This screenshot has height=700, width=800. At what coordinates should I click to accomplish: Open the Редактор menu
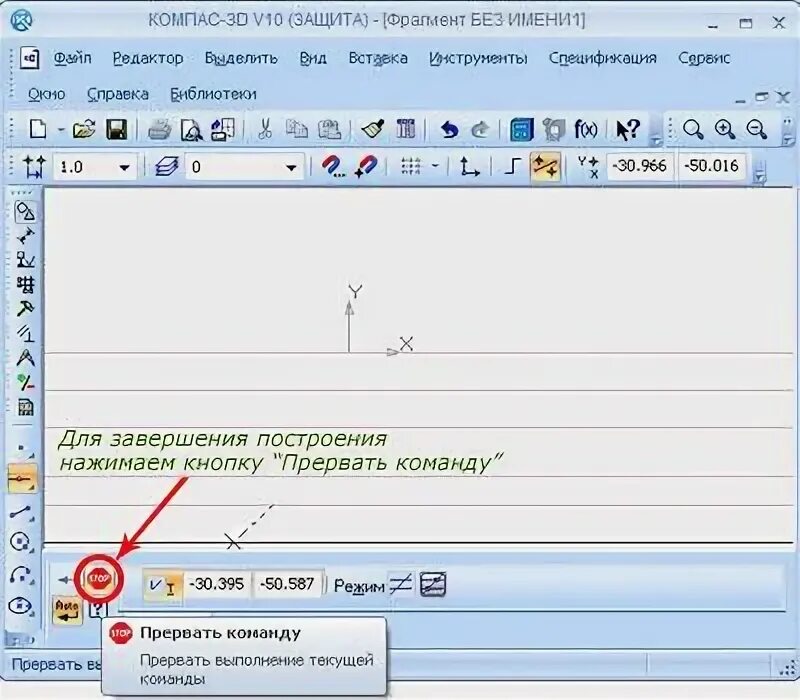pyautogui.click(x=148, y=58)
